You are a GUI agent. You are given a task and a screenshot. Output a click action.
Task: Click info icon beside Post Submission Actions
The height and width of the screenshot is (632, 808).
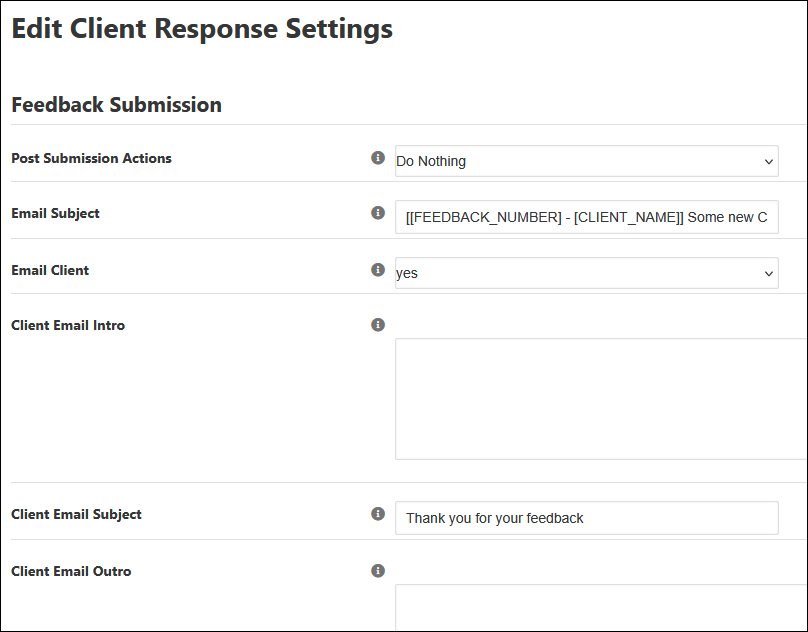pyautogui.click(x=378, y=158)
